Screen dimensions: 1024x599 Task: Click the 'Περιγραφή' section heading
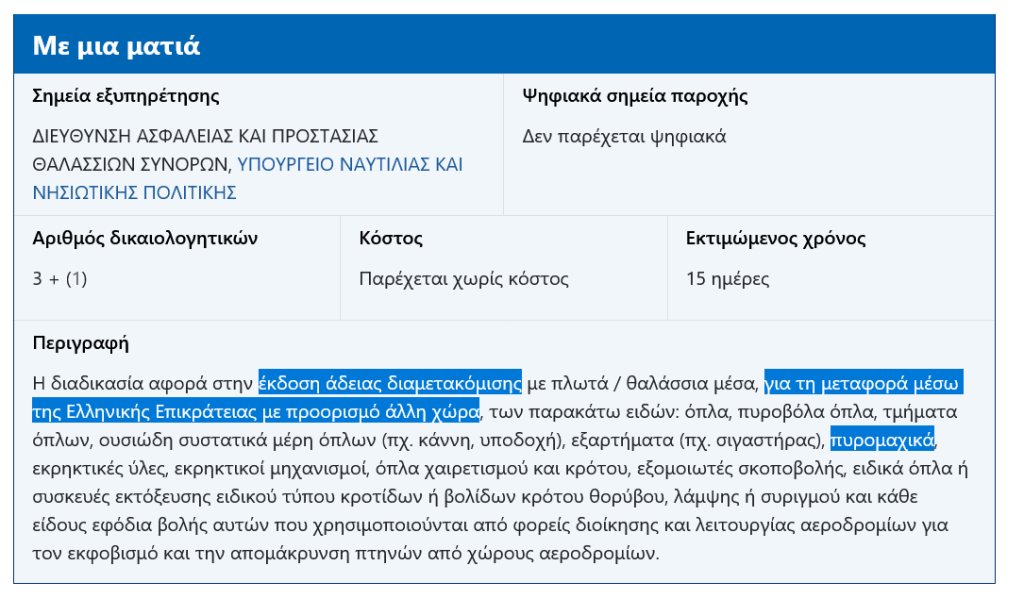click(81, 344)
